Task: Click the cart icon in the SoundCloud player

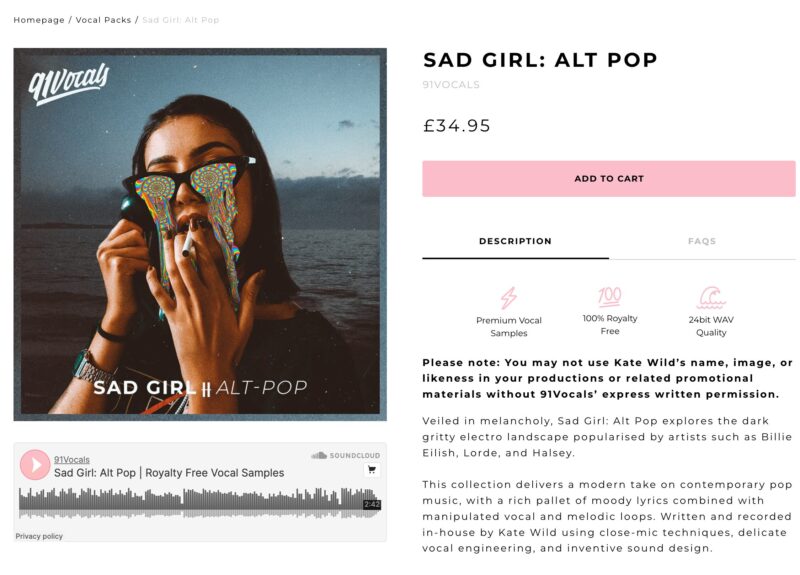Action: coord(372,470)
